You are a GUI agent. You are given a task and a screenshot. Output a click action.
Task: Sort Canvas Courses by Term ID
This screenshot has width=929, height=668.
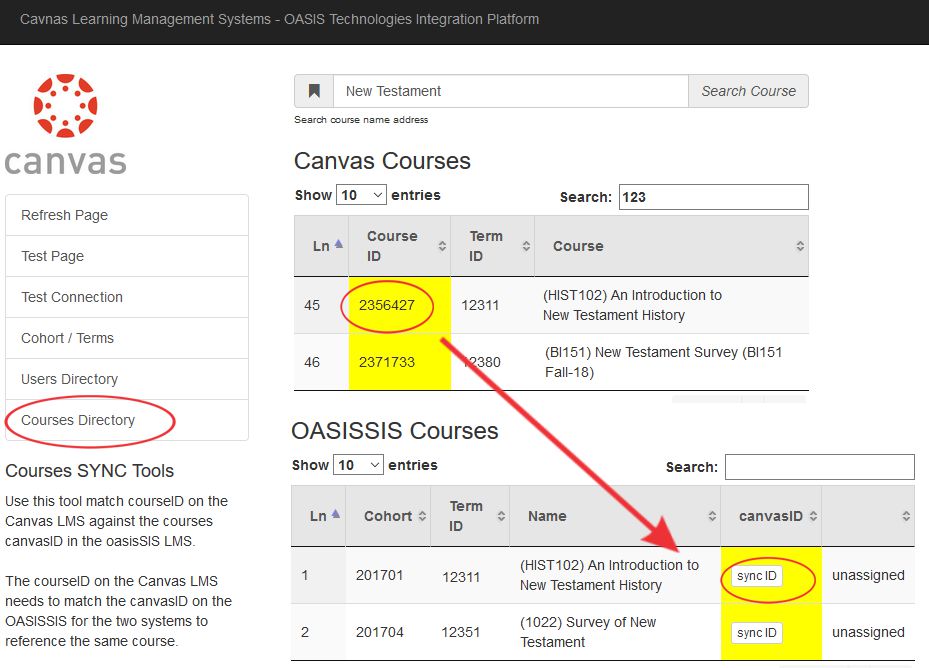pyautogui.click(x=492, y=246)
